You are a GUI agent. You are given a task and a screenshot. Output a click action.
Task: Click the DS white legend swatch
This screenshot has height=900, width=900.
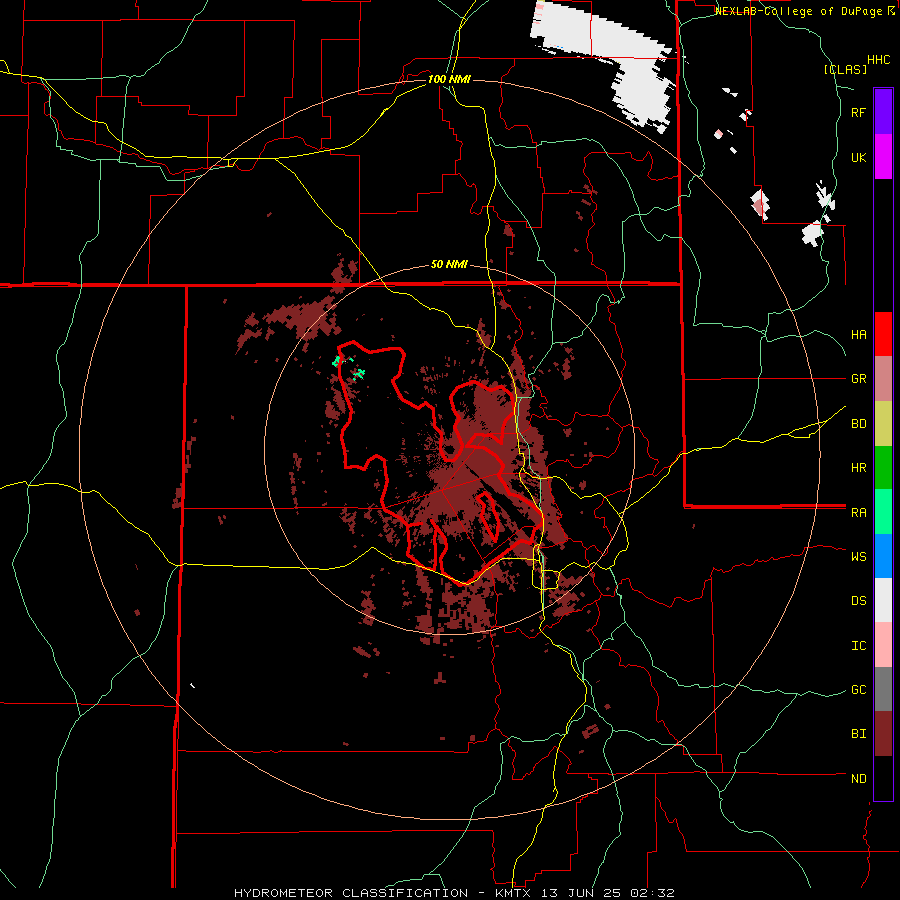[x=883, y=600]
